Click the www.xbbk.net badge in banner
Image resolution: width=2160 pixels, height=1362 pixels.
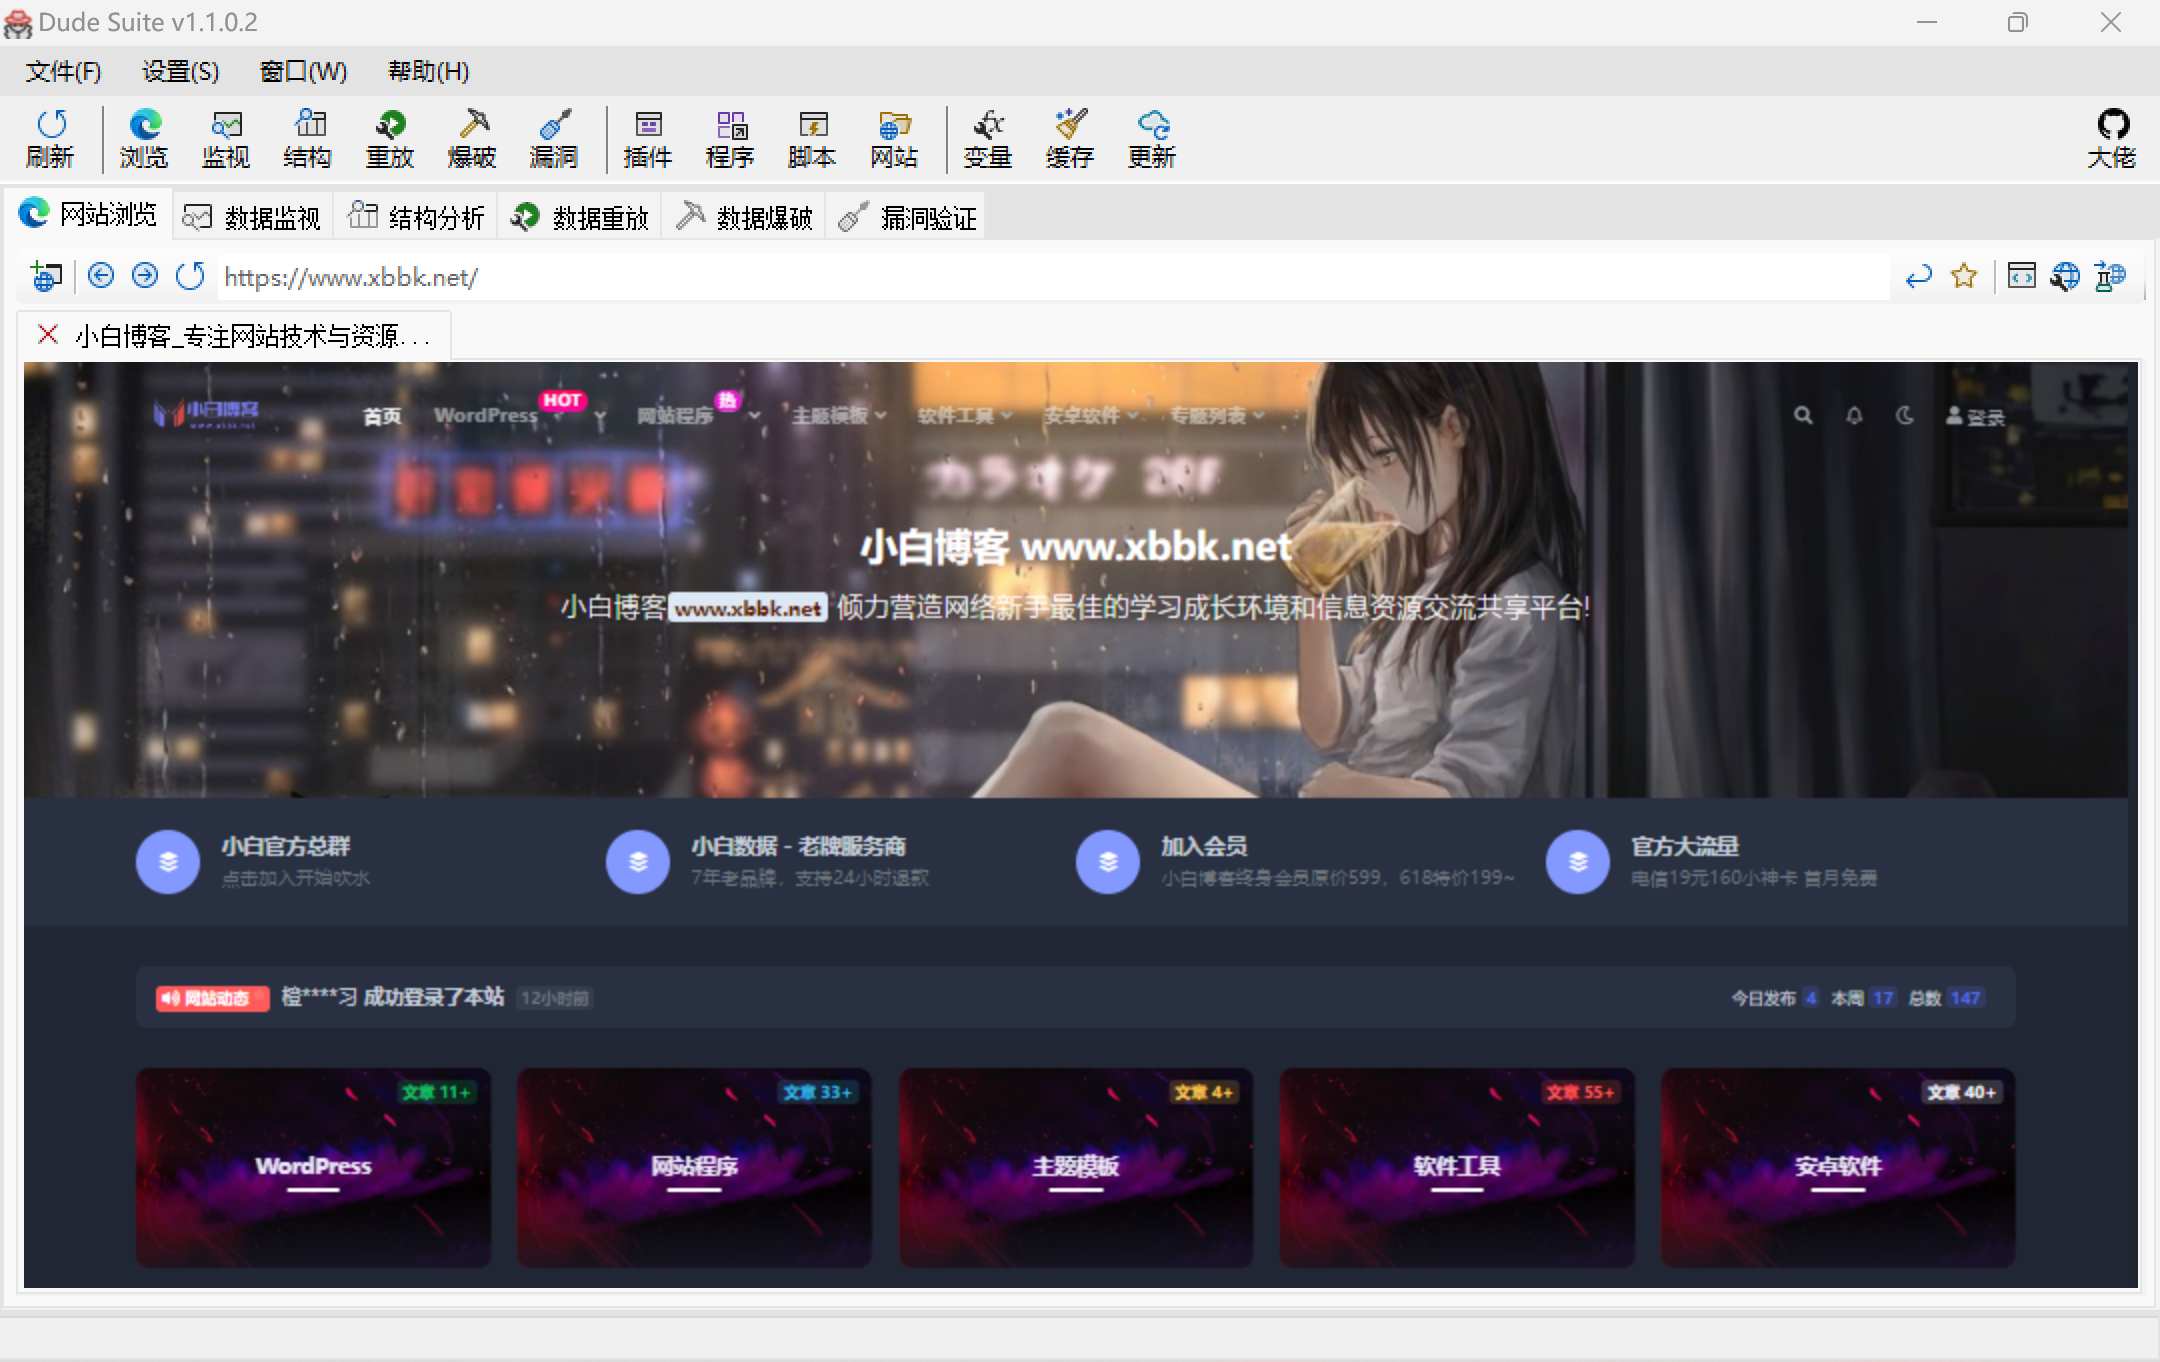point(748,608)
